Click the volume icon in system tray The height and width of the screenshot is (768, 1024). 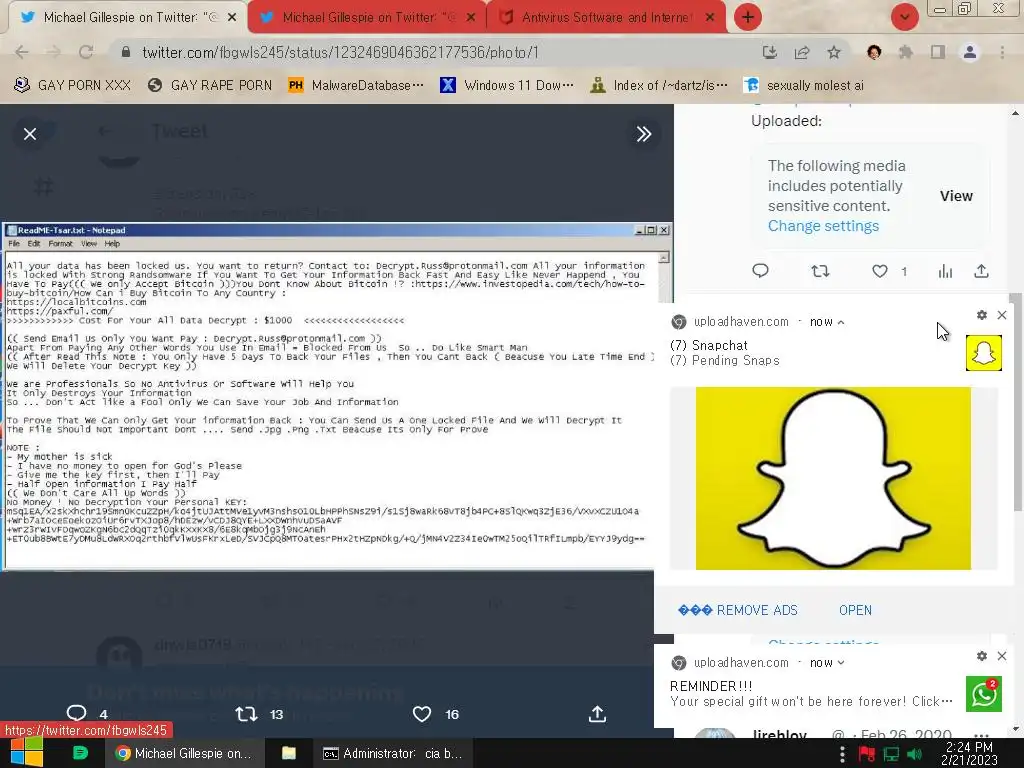coord(914,755)
